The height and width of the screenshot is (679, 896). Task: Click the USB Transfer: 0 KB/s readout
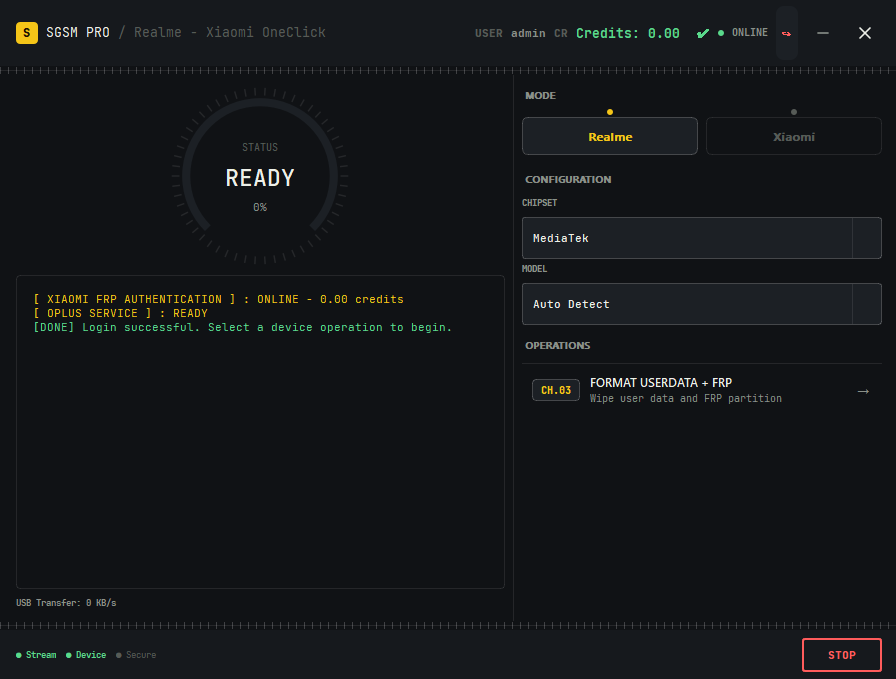66,603
